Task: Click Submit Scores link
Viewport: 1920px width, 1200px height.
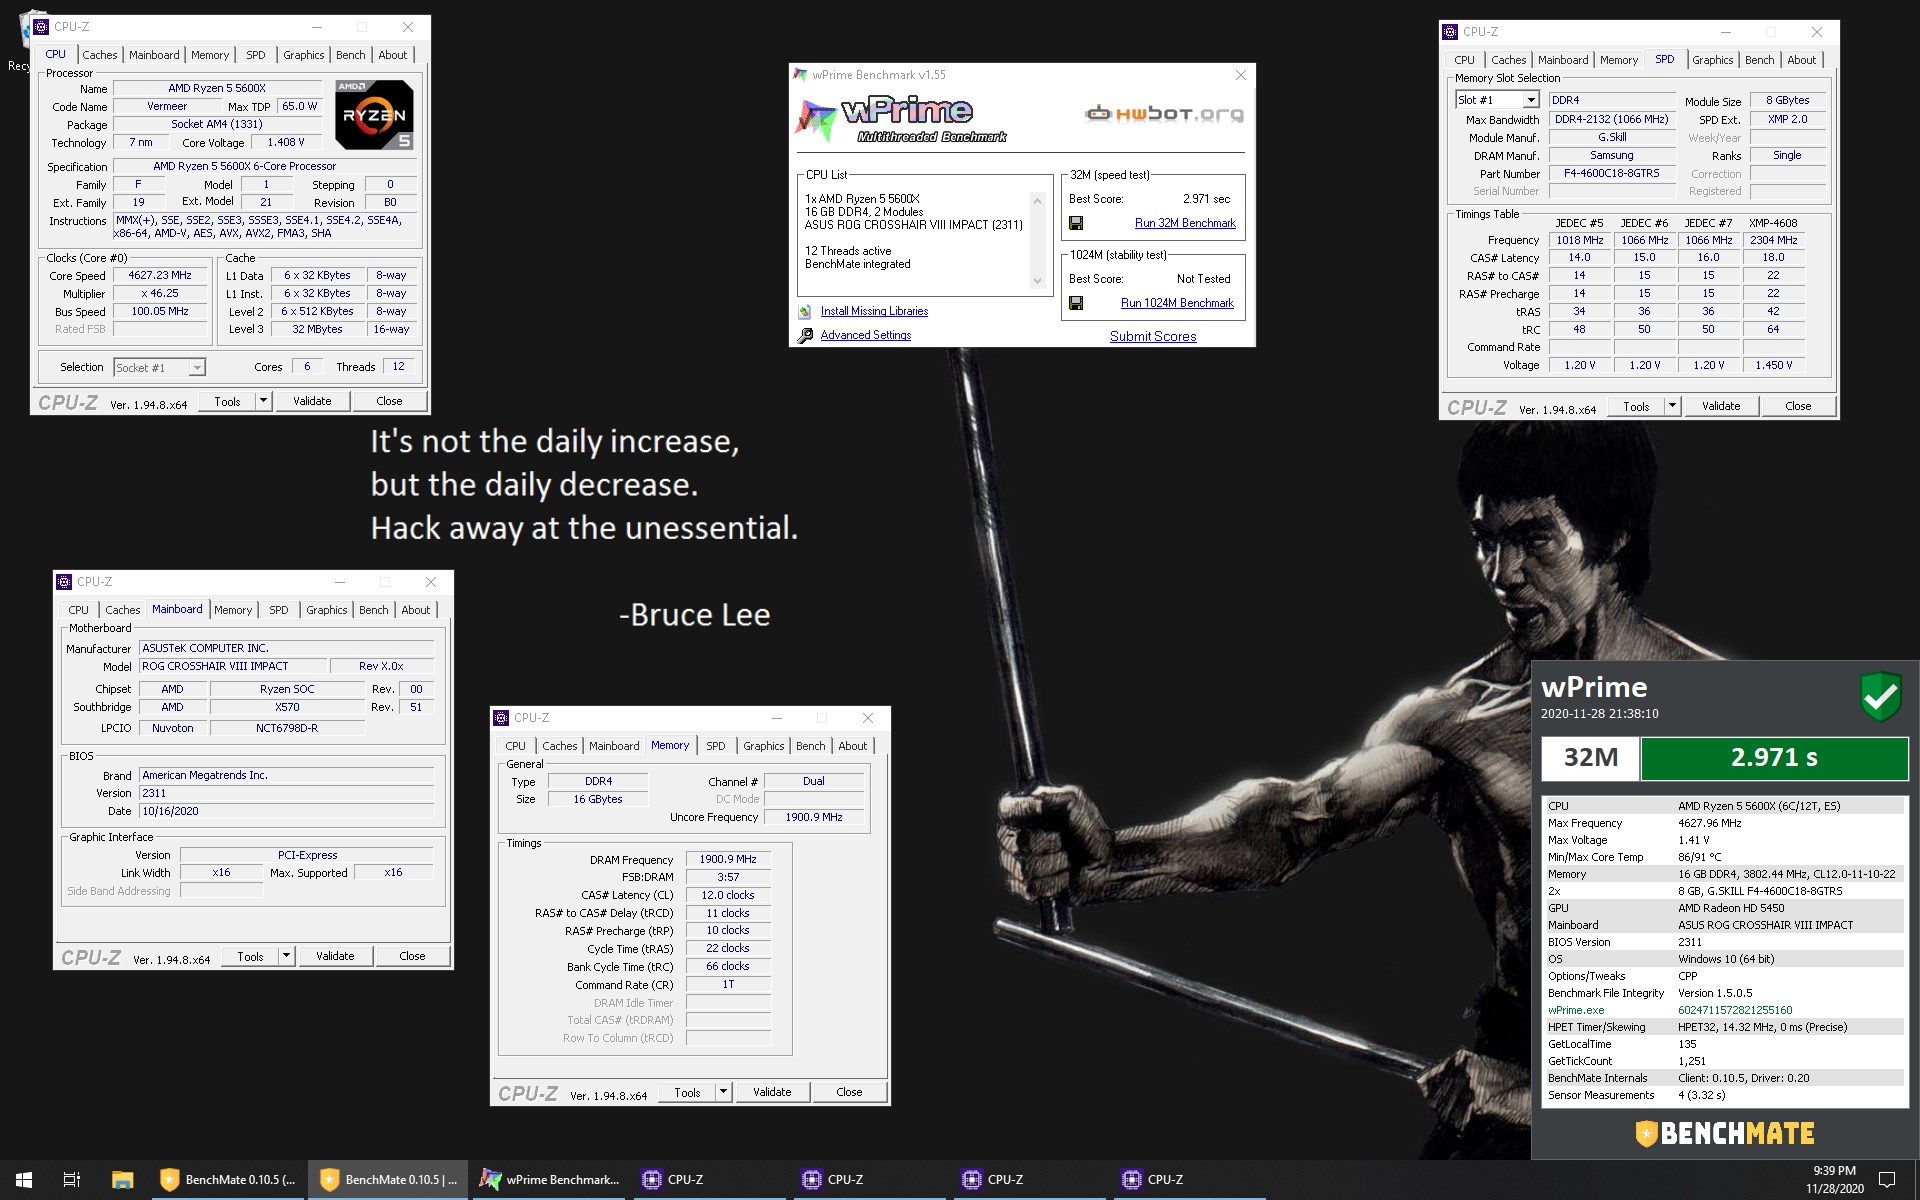Action: pyautogui.click(x=1153, y=337)
